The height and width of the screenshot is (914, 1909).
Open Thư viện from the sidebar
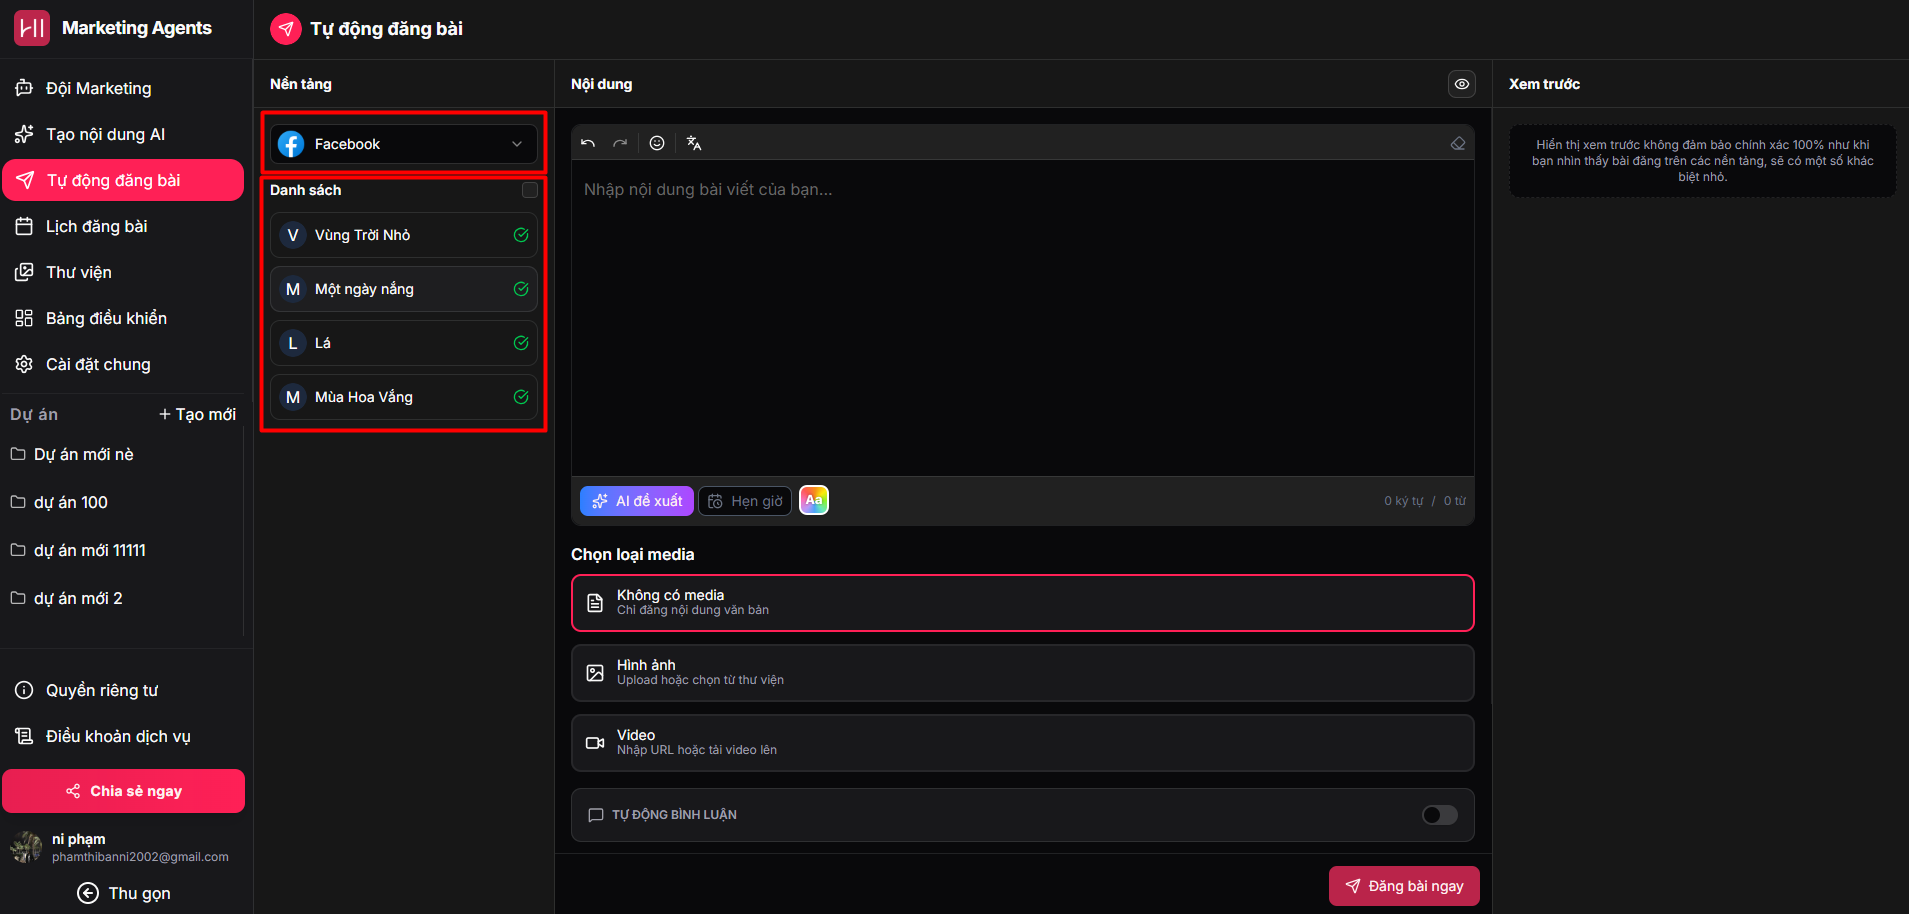pyautogui.click(x=78, y=272)
